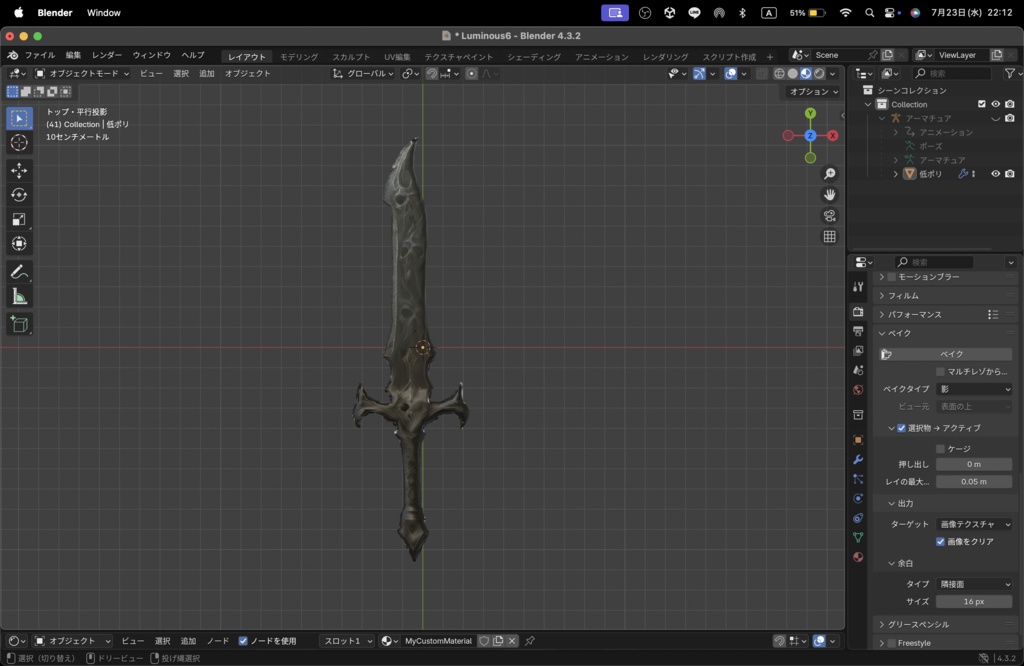This screenshot has height=666, width=1024.
Task: Select the Rotate tool in the toolbar
Action: point(18,195)
